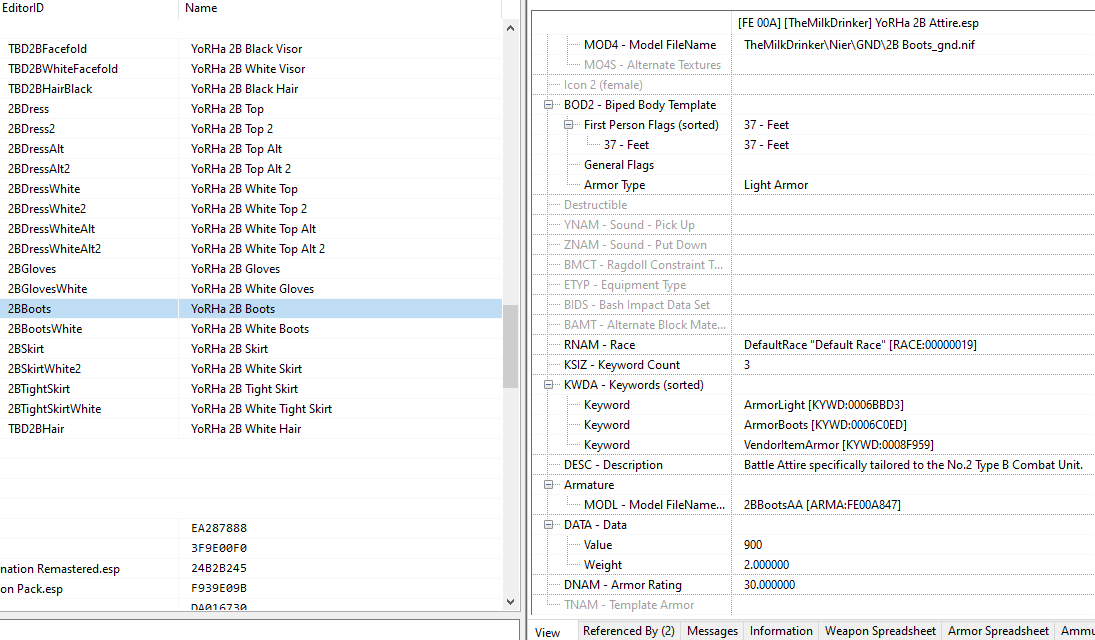Click the Armor Type row label

click(615, 185)
